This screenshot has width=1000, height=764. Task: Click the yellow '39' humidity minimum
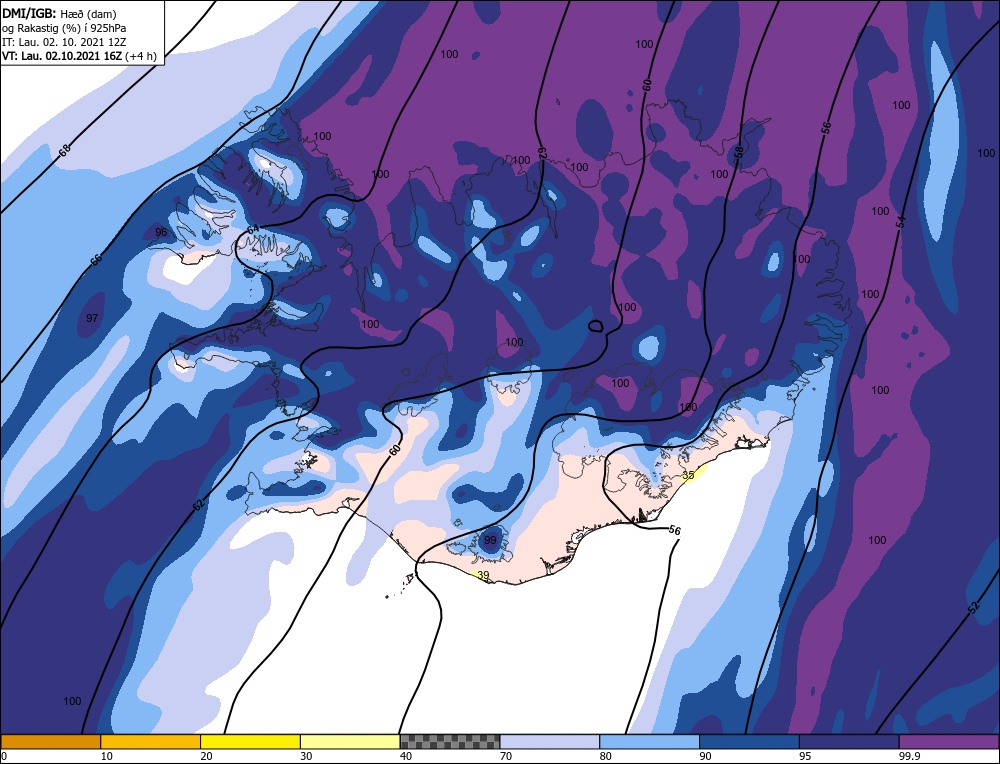click(x=483, y=575)
